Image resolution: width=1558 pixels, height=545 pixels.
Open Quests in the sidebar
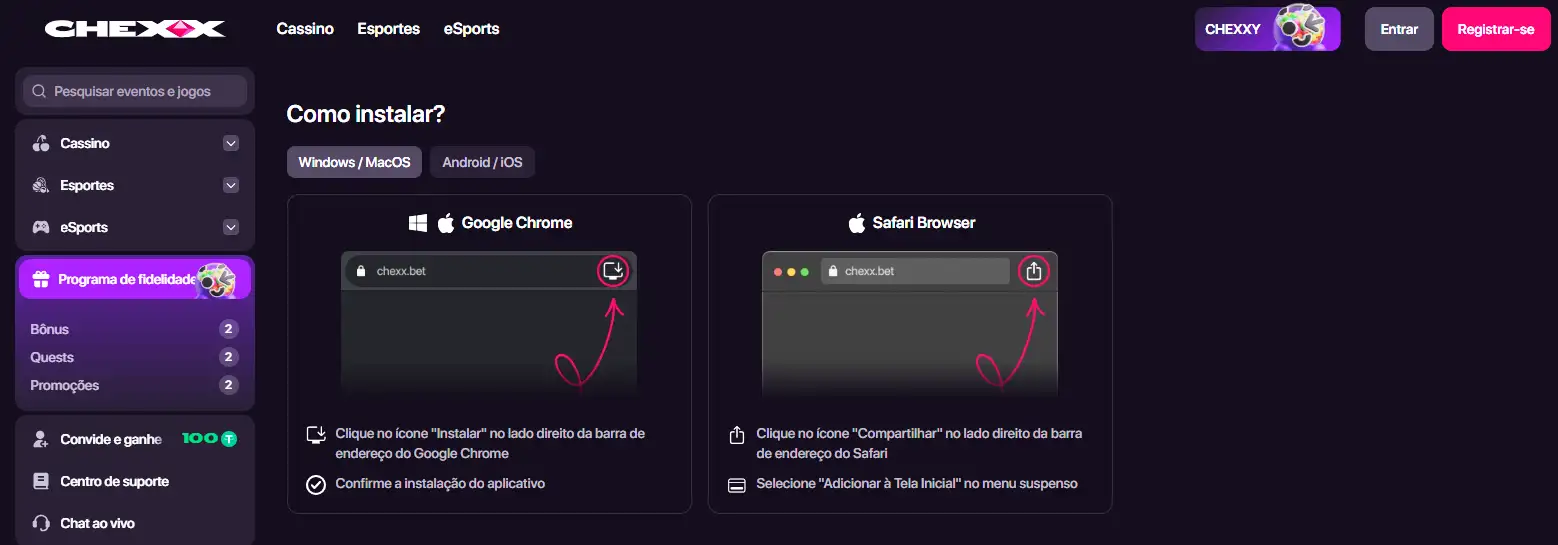click(52, 357)
